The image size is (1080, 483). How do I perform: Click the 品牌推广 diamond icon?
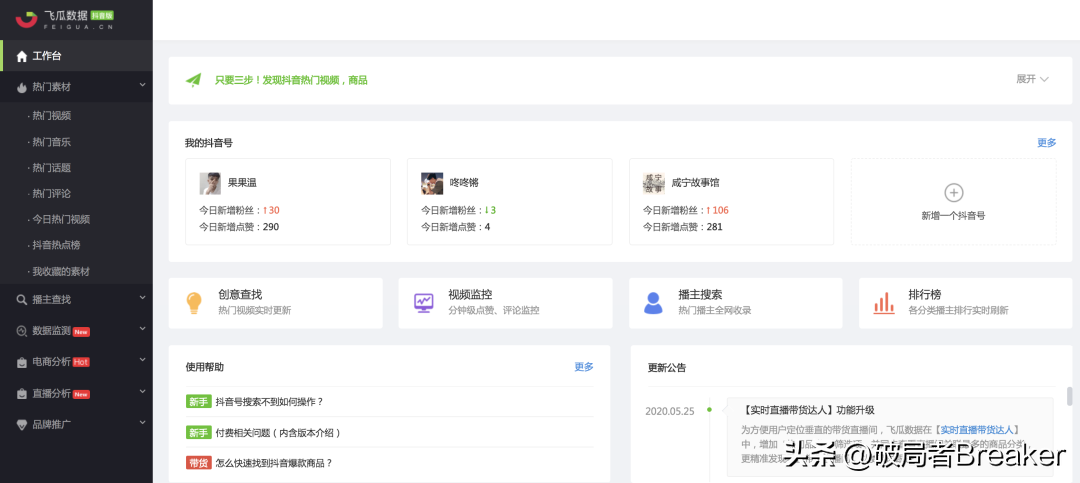(22, 424)
